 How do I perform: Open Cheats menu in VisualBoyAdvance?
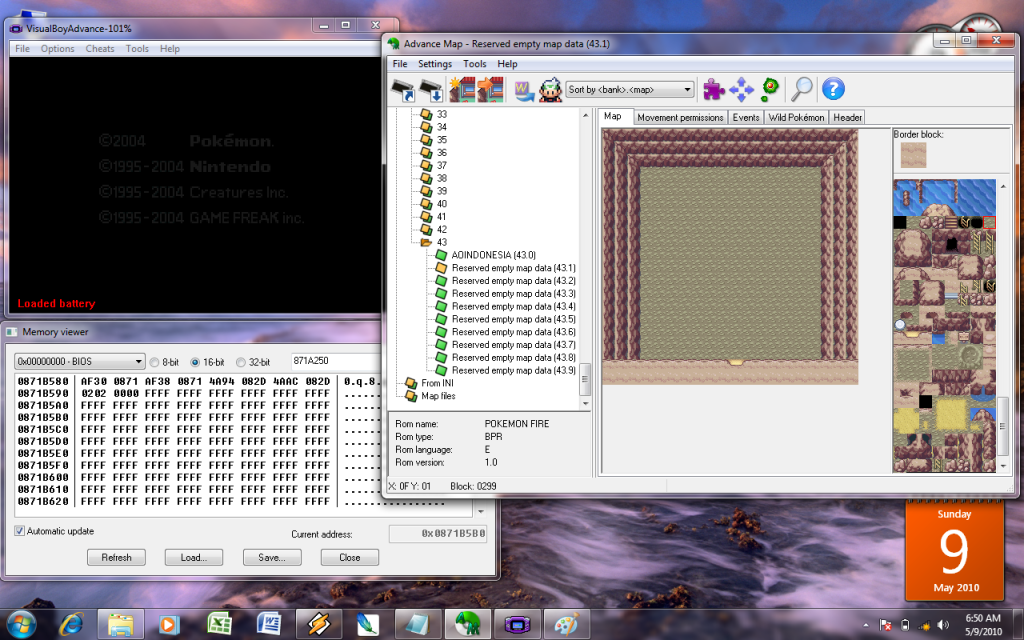pos(99,48)
